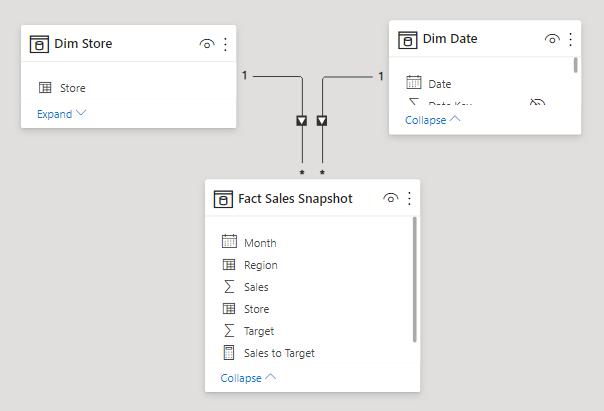Click the Month calendar field icon
Viewport: 604px width, 411px height.
pyautogui.click(x=229, y=242)
